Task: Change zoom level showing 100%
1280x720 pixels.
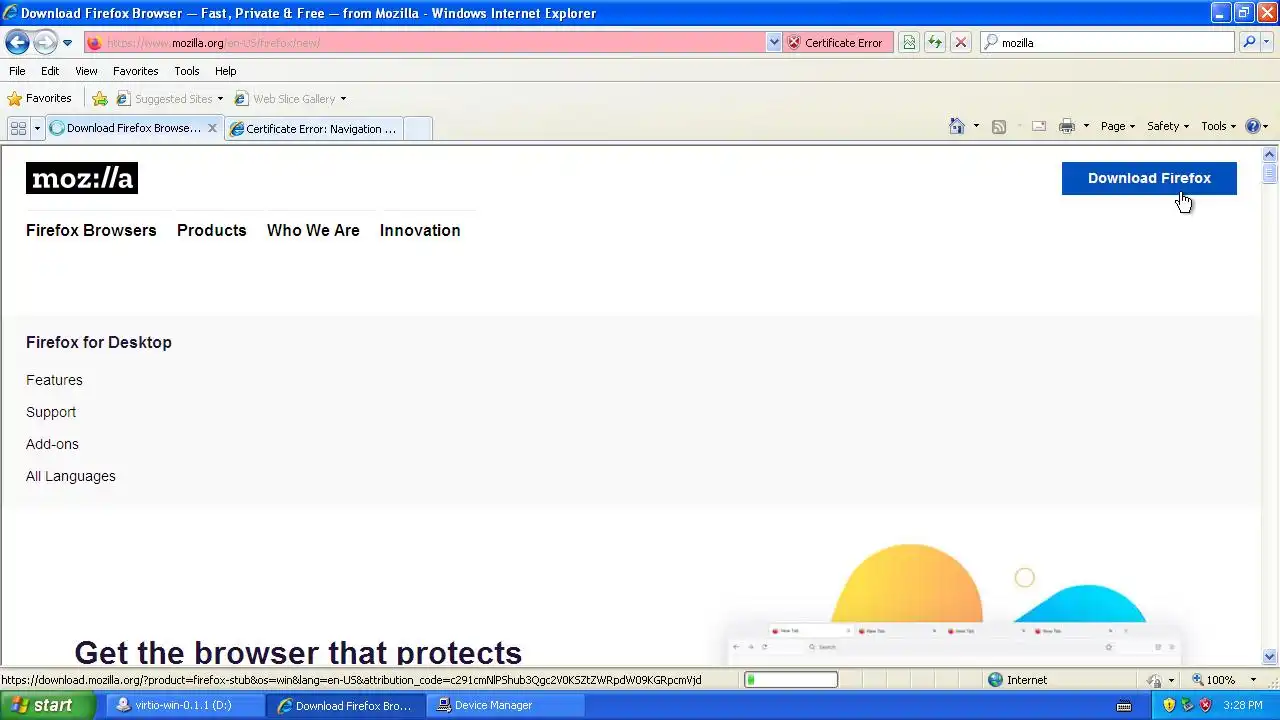Action: coord(1223,680)
